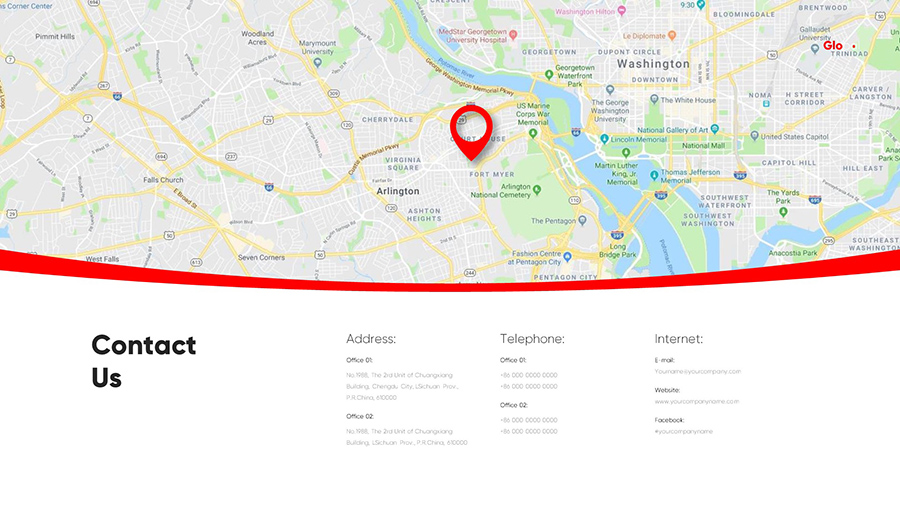Select Marymount University map marker
900x506 pixels.
[317, 63]
